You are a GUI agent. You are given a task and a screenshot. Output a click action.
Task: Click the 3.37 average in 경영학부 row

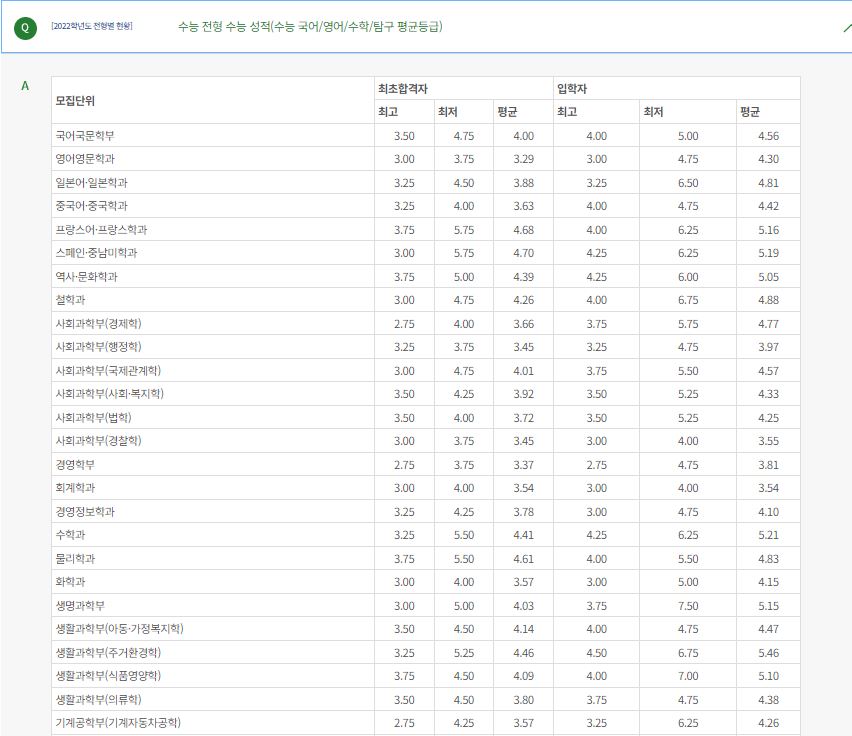tap(523, 465)
